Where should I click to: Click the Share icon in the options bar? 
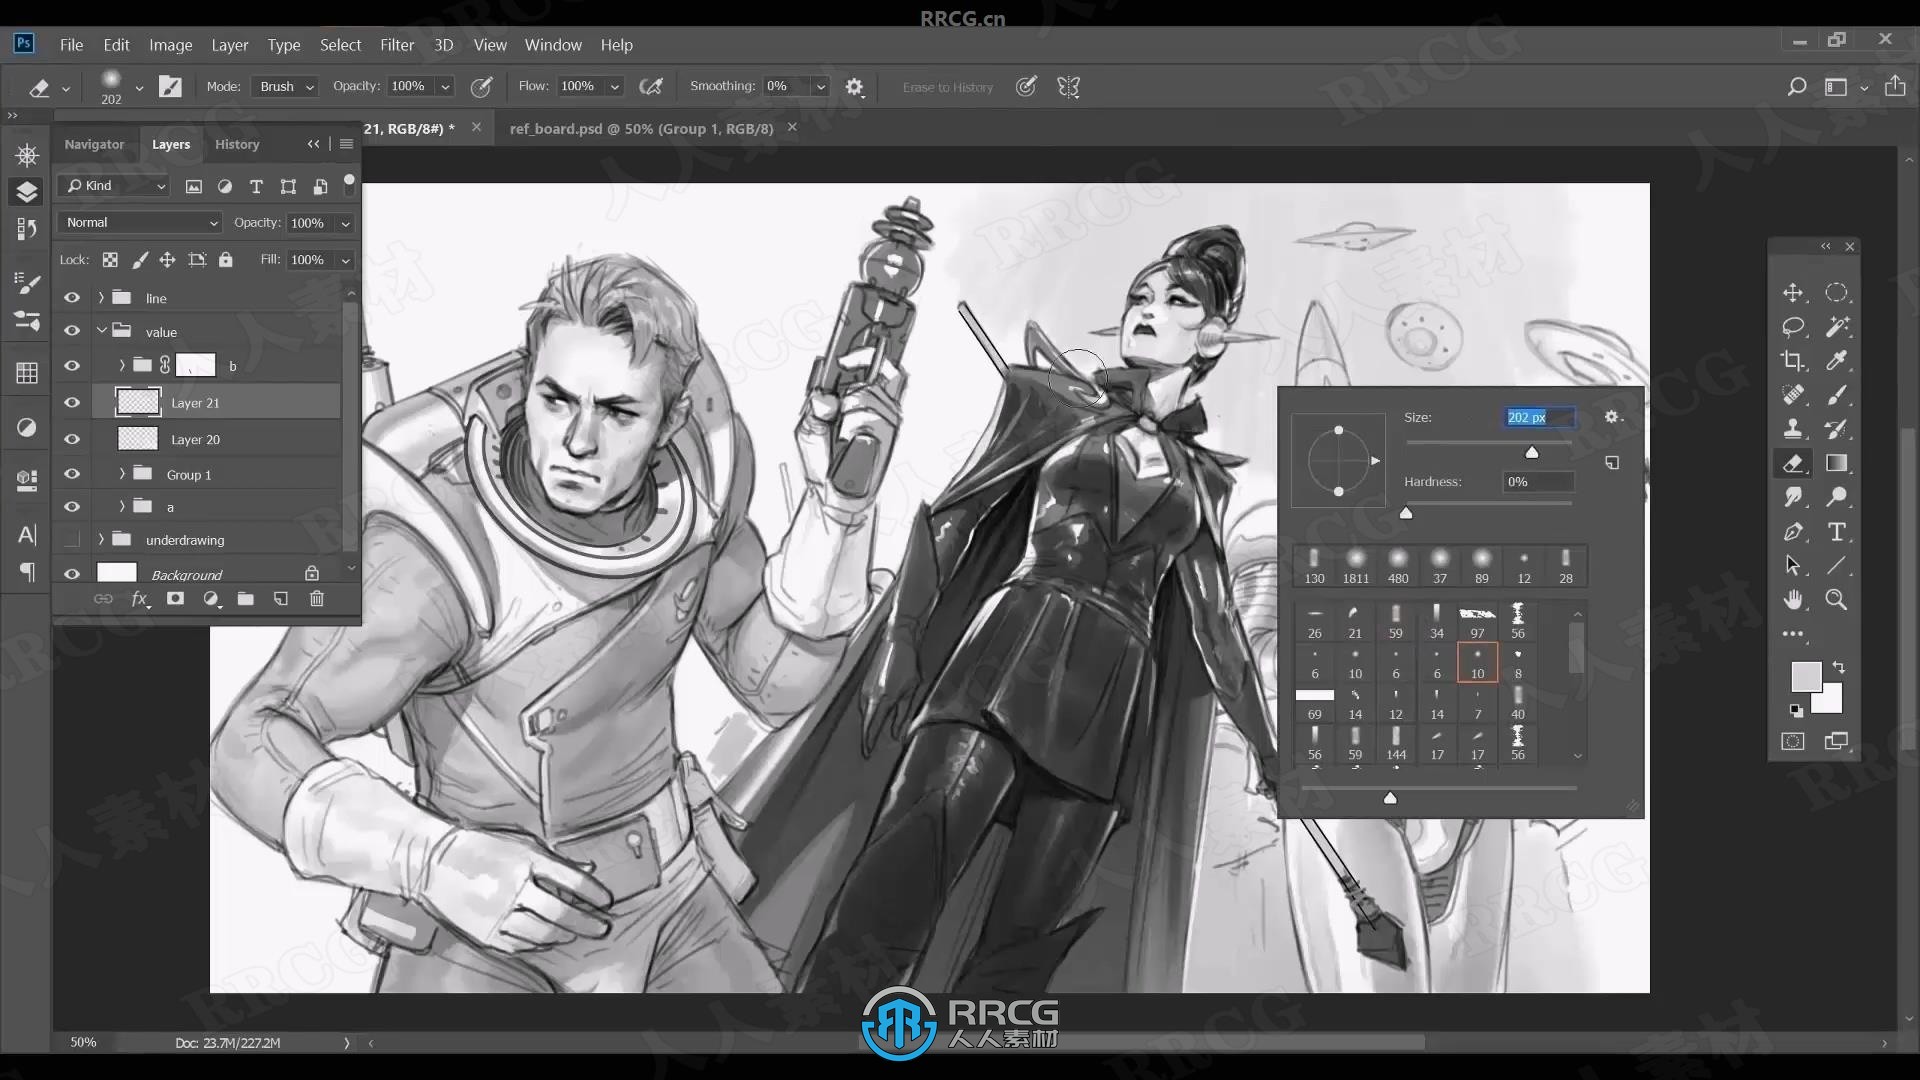pos(1895,86)
